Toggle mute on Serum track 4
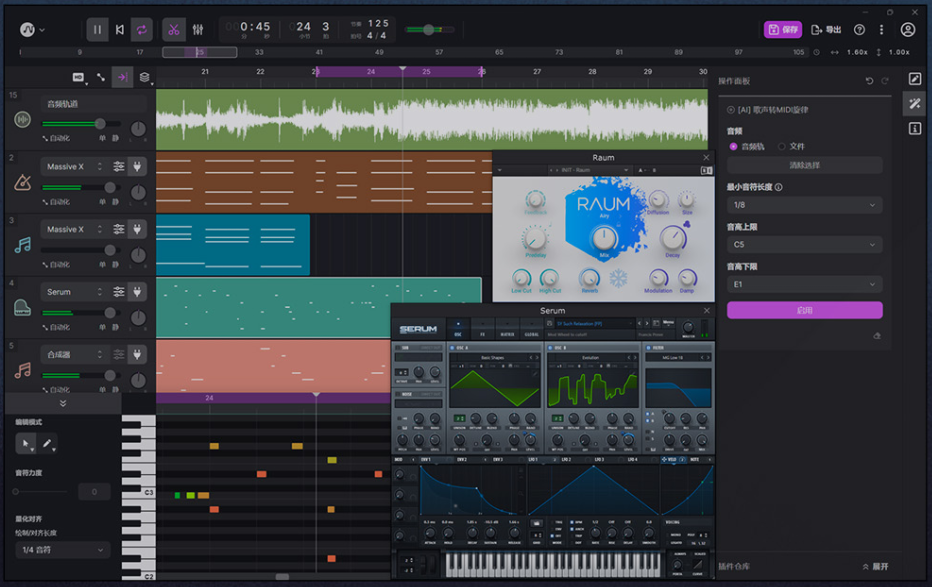Viewport: 932px width, 587px height. (x=115, y=327)
